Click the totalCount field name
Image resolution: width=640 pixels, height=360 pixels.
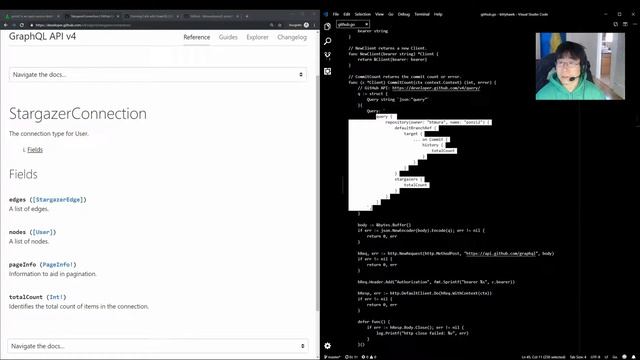pyautogui.click(x=26, y=297)
